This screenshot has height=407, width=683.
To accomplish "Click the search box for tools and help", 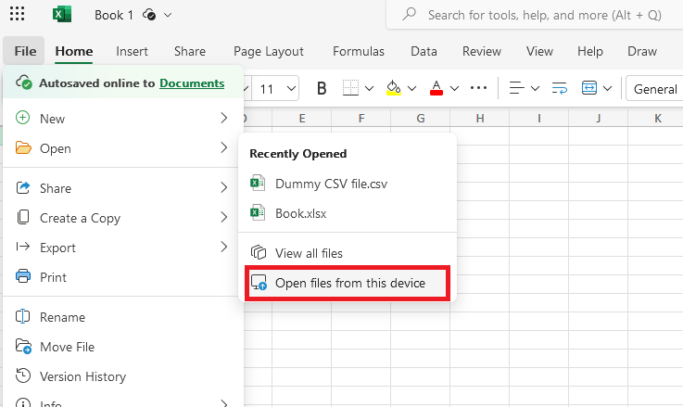I will point(534,15).
